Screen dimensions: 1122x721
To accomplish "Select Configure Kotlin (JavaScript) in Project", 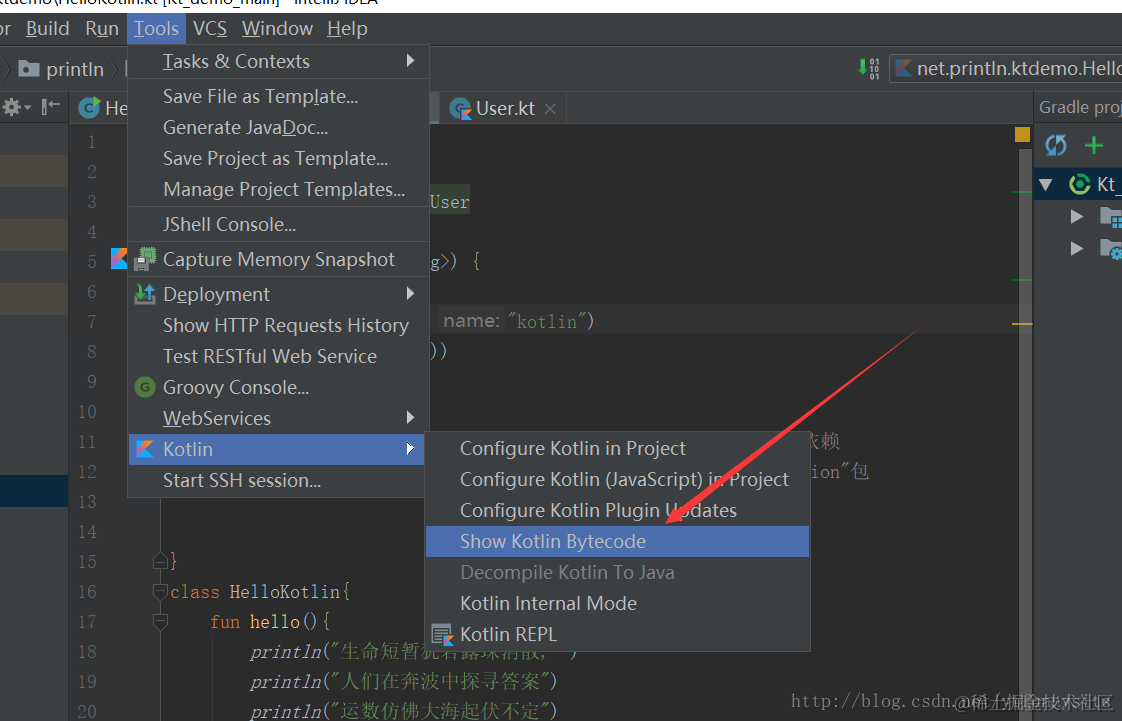I will 618,479.
